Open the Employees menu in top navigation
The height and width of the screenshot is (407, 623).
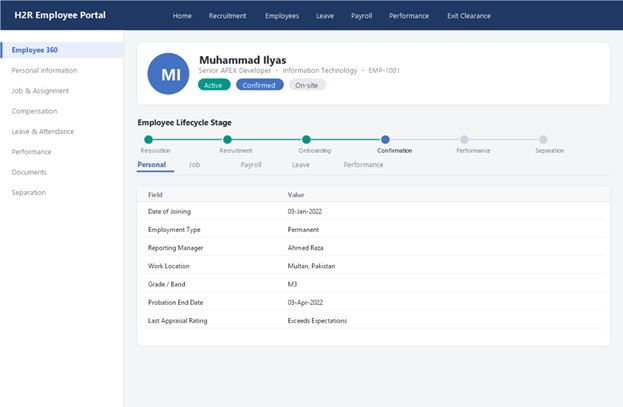(282, 16)
